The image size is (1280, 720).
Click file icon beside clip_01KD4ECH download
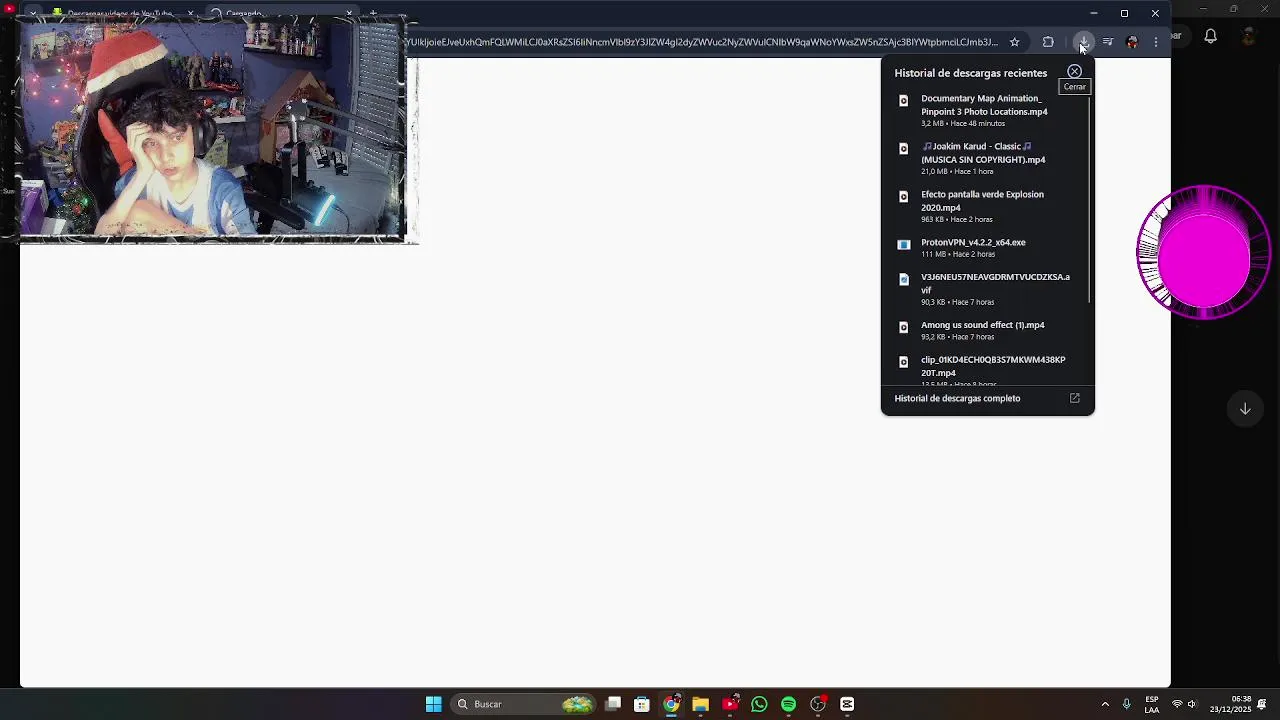(904, 361)
